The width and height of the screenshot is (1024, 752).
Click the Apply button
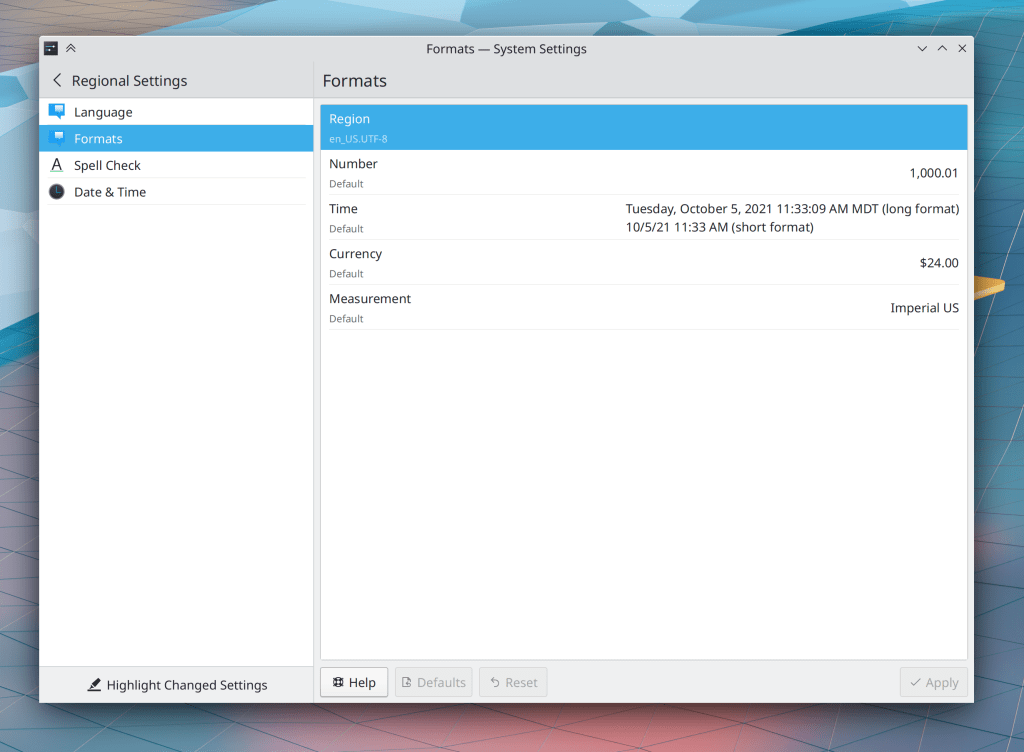point(933,682)
